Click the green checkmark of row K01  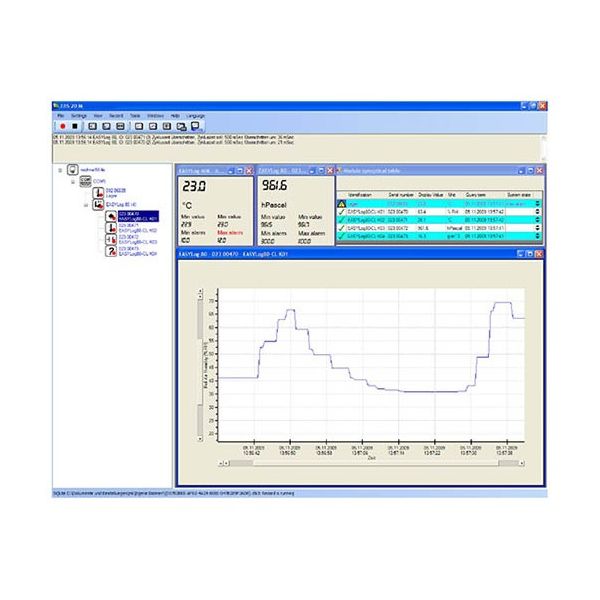tap(341, 212)
